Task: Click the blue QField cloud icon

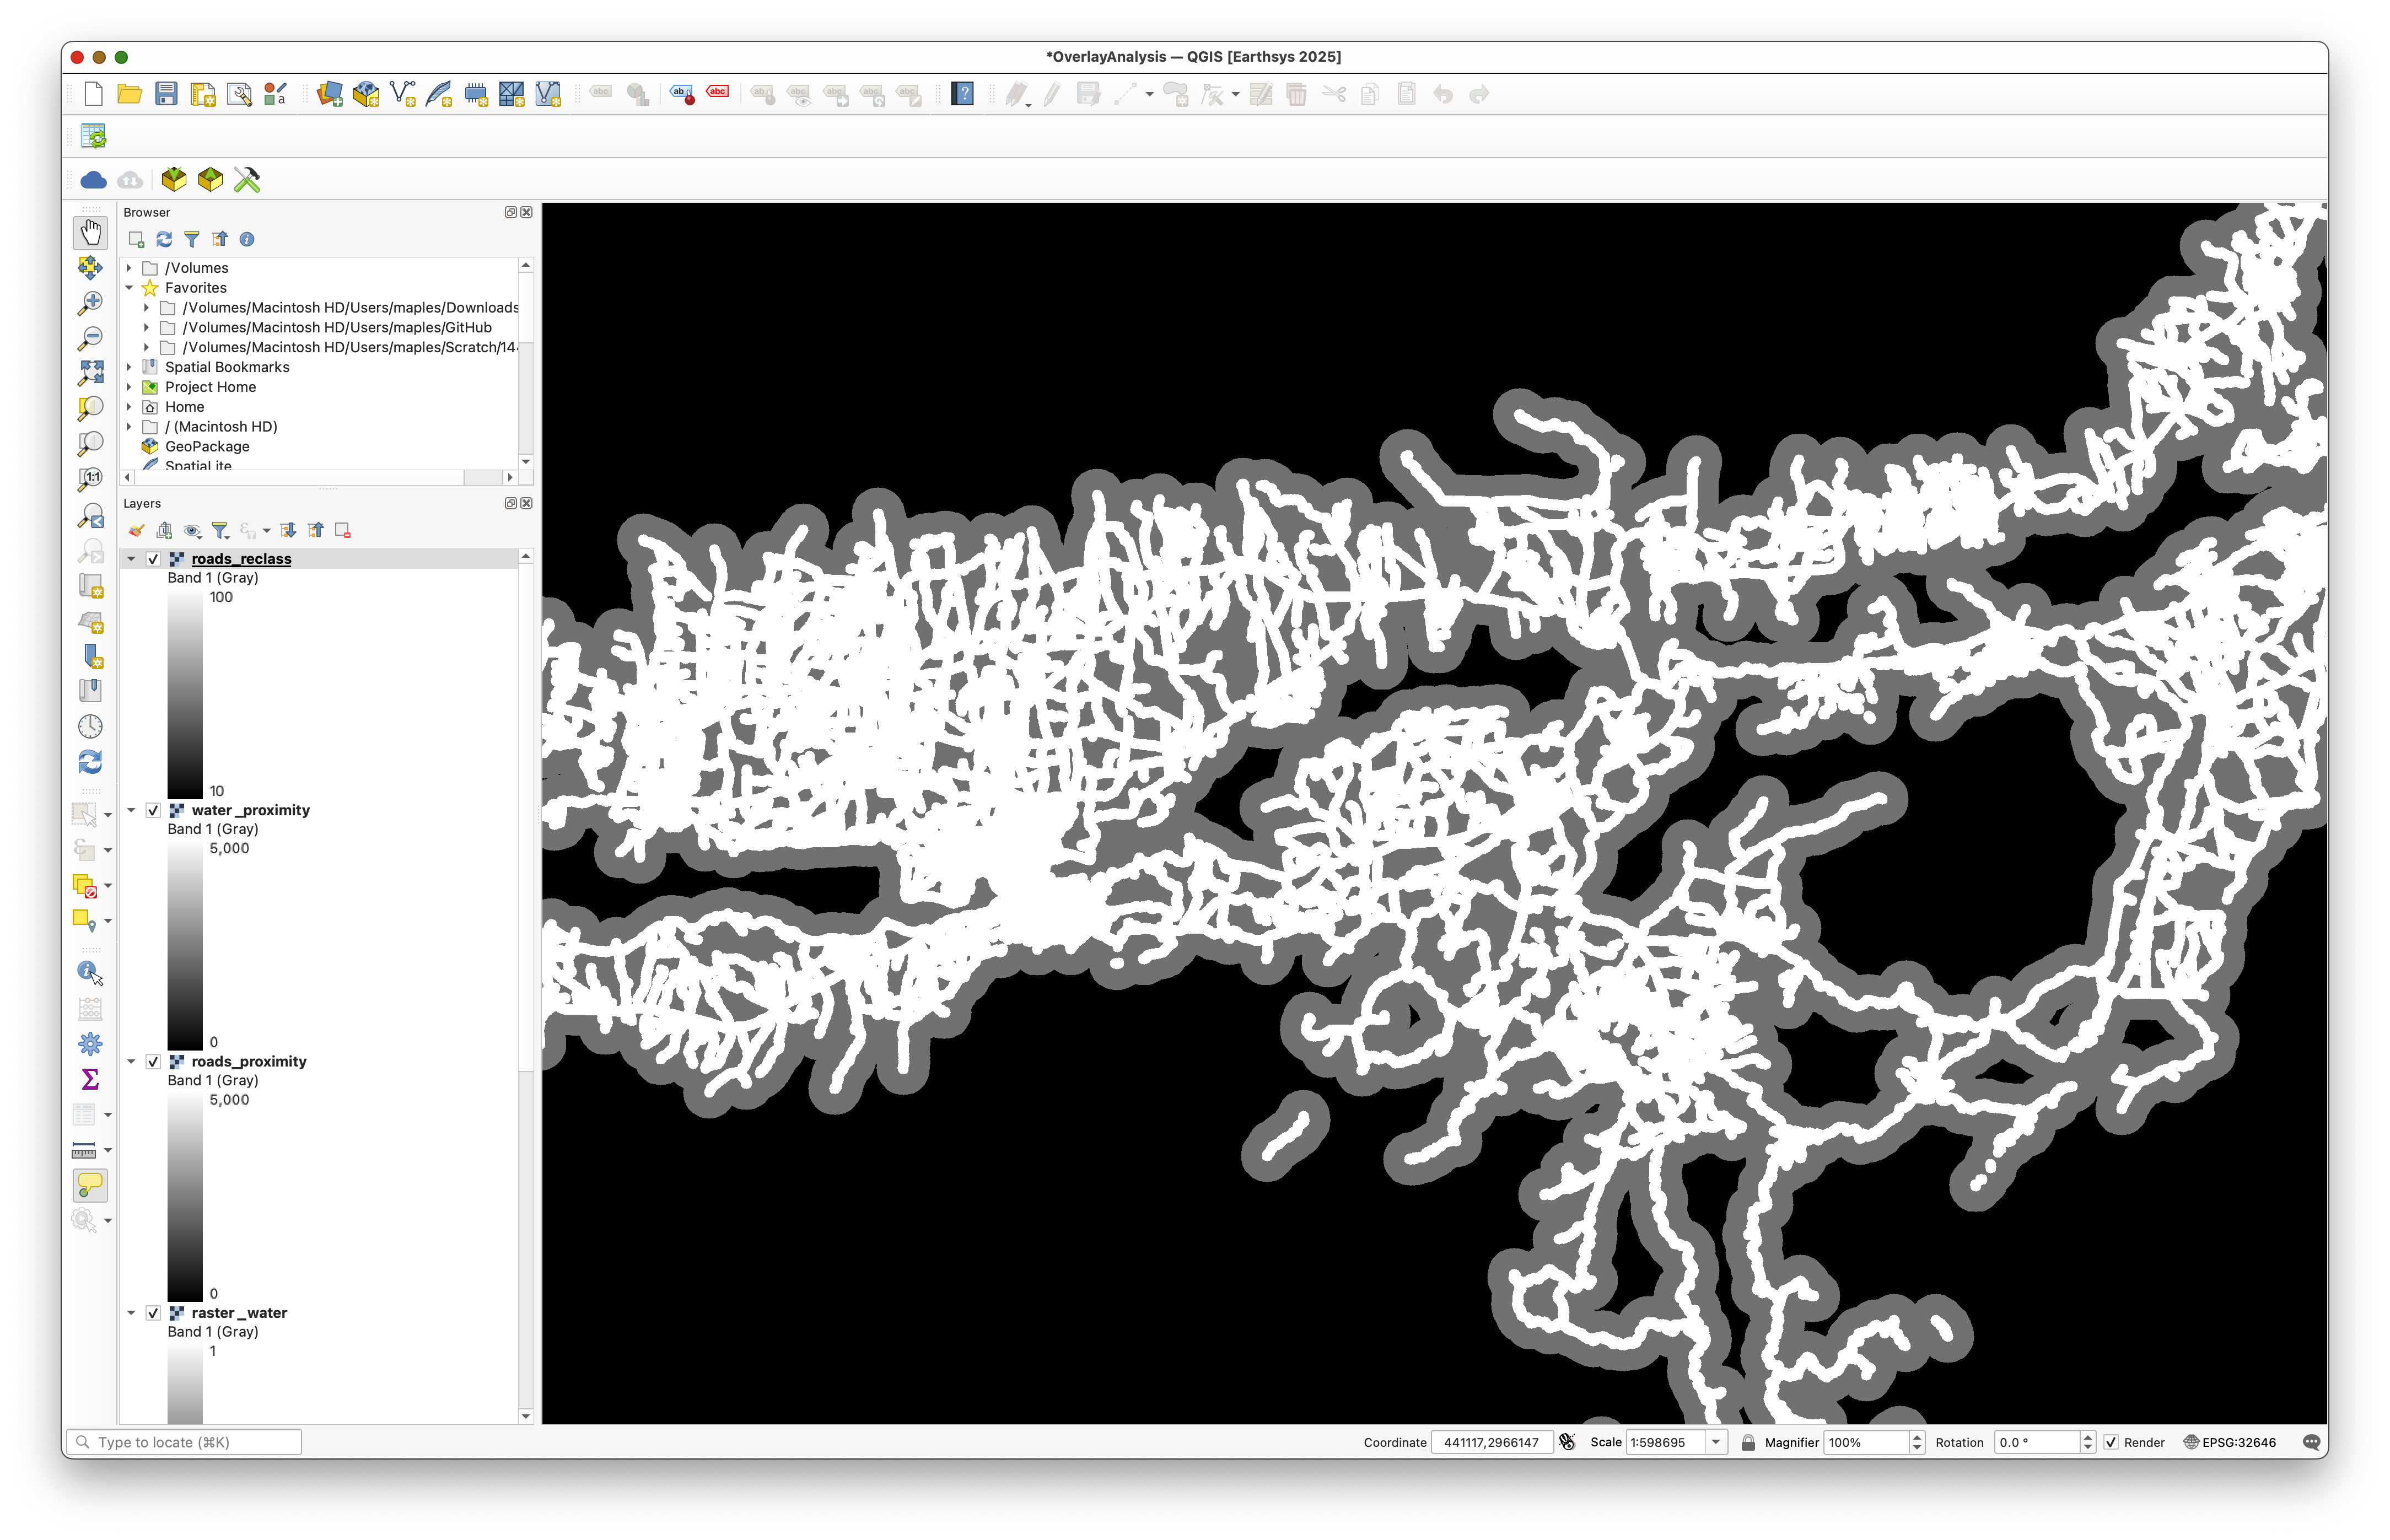Action: point(93,180)
